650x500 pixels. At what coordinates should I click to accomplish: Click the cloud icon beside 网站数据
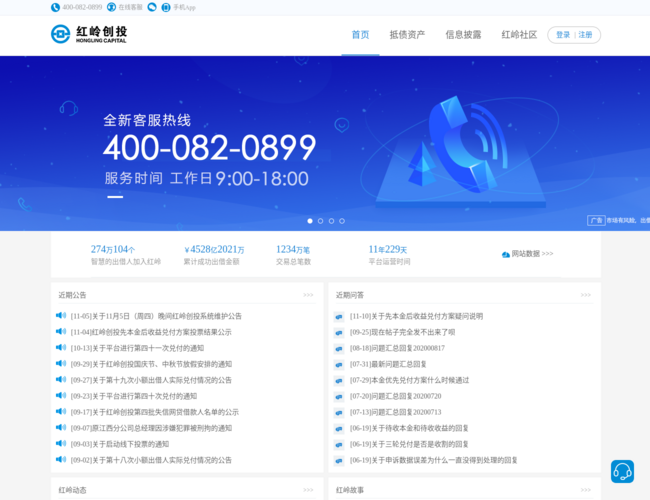point(506,254)
